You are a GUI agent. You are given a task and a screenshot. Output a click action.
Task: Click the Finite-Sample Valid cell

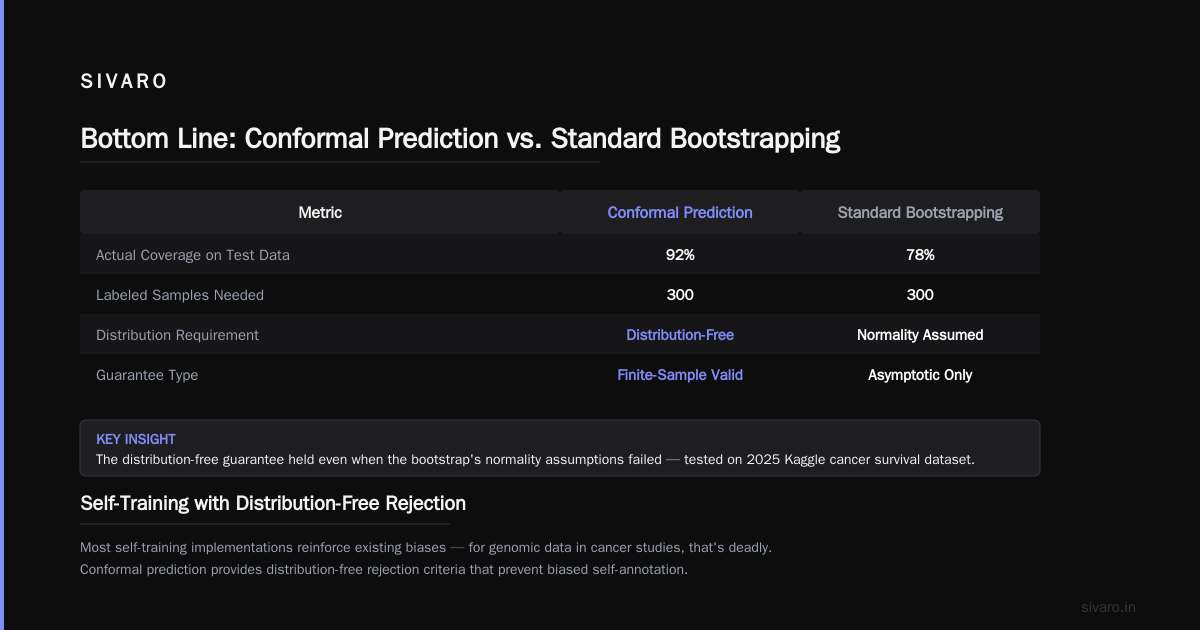680,375
